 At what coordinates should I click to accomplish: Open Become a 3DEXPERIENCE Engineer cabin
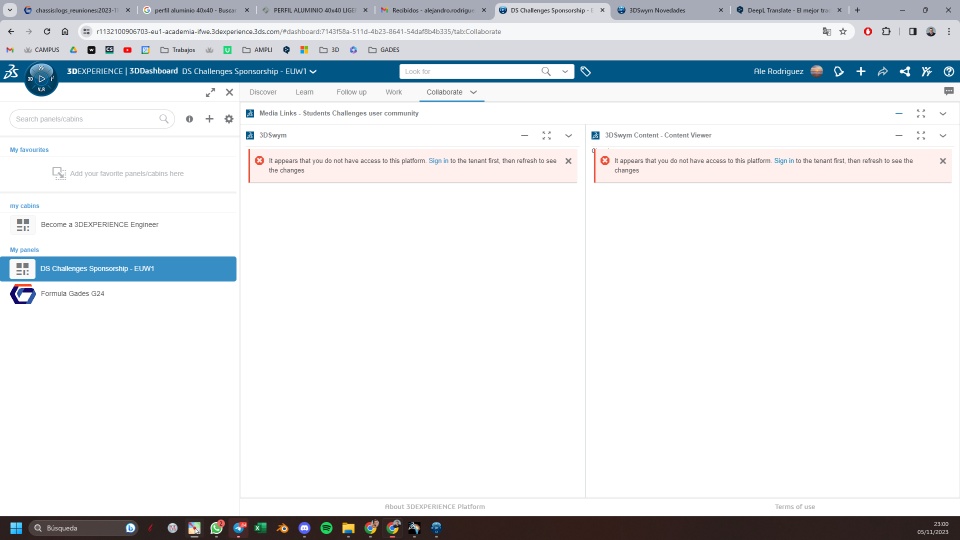coord(118,225)
